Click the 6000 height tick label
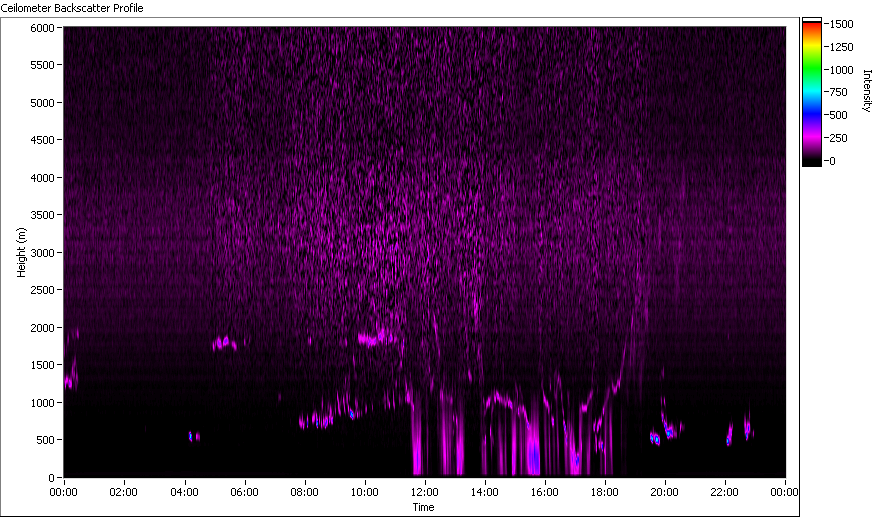 42,28
